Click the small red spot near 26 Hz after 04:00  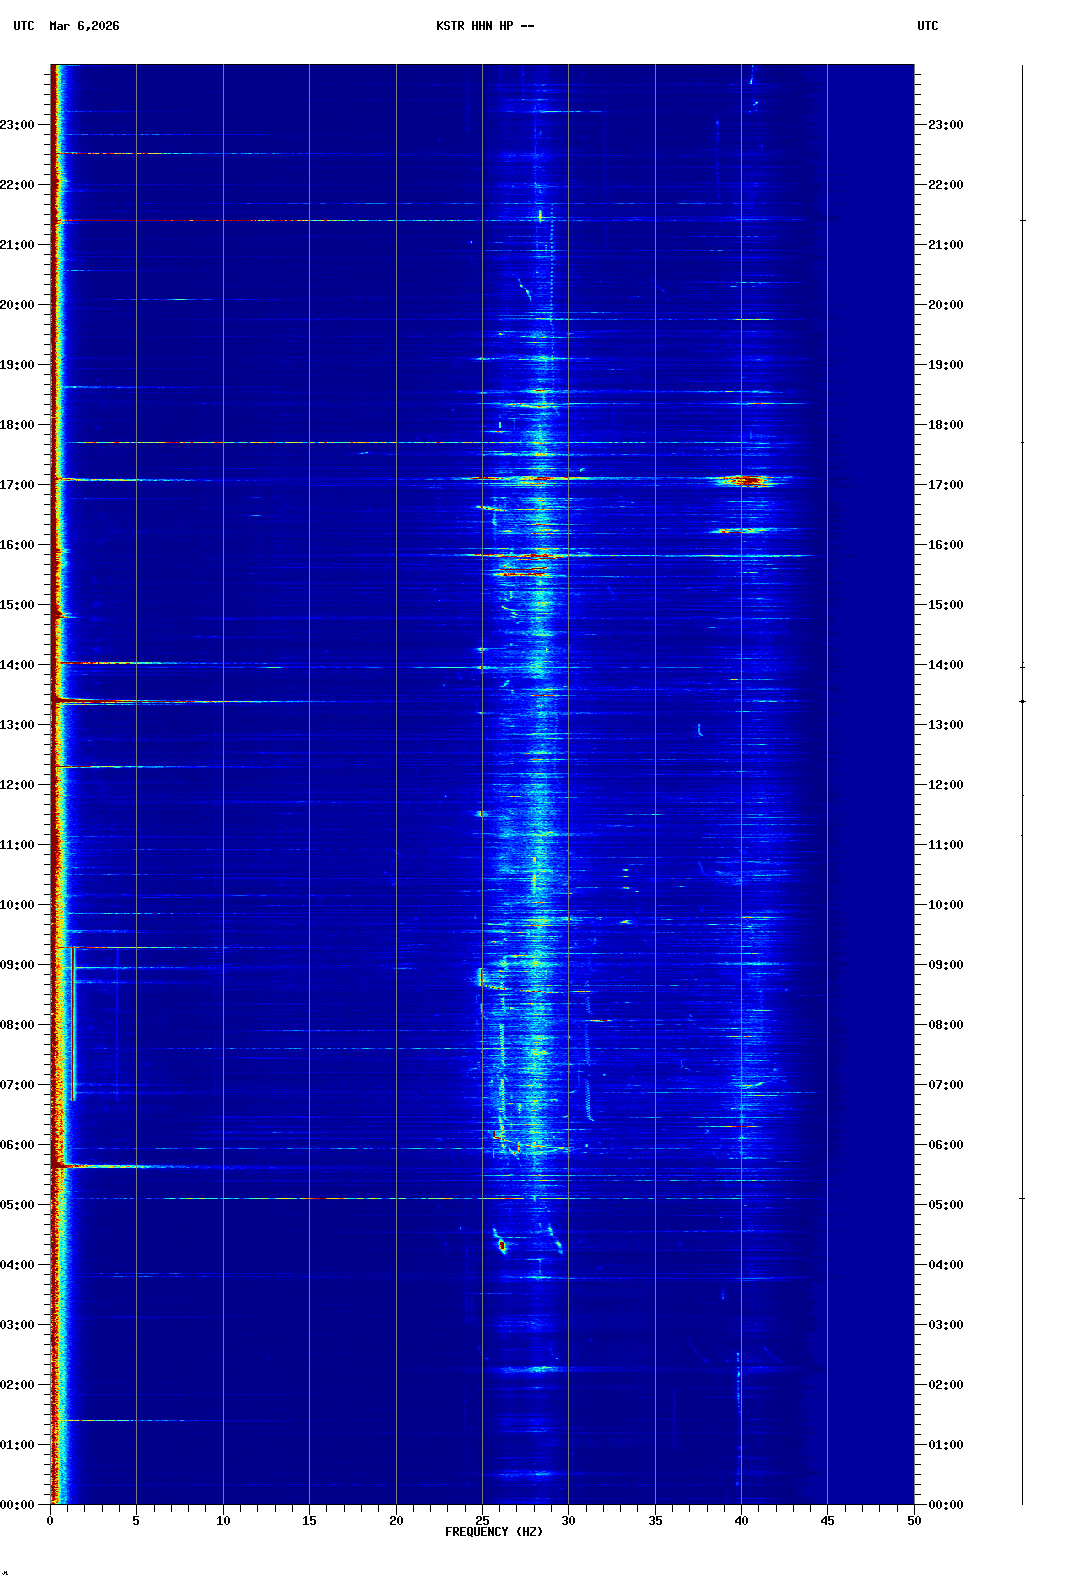(502, 1246)
